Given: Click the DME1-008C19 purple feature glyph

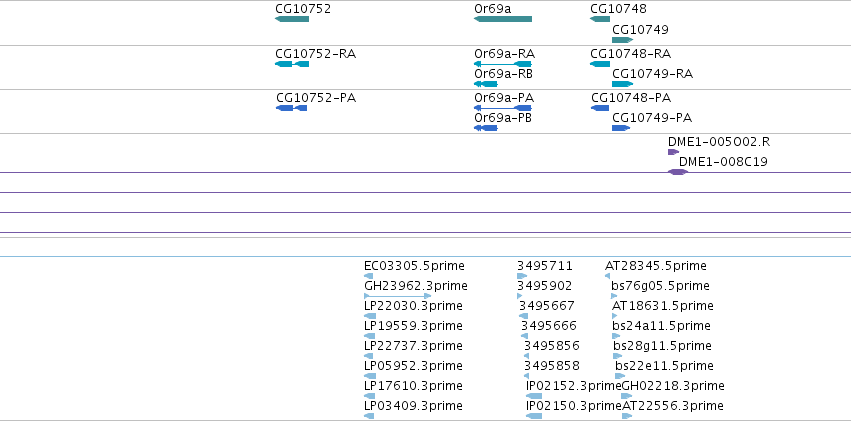Looking at the screenshot, I should (x=678, y=172).
